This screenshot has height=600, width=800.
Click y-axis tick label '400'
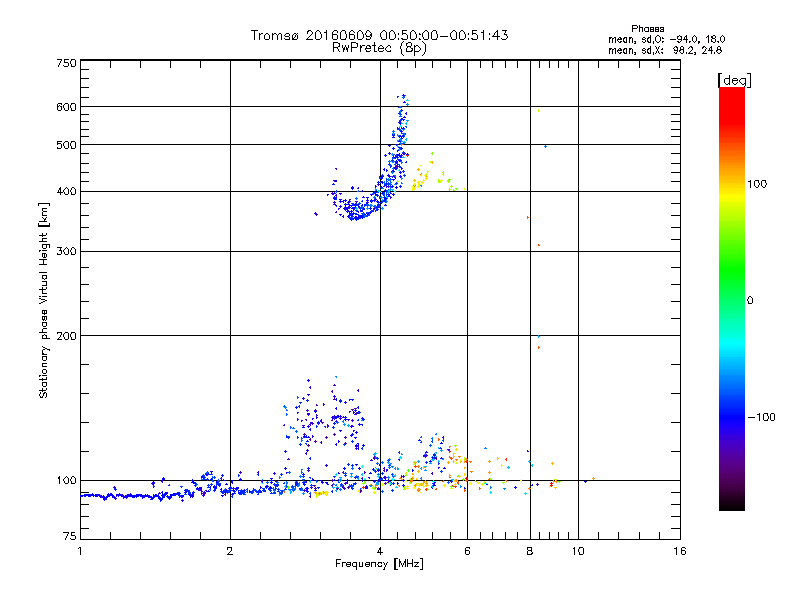(x=67, y=191)
